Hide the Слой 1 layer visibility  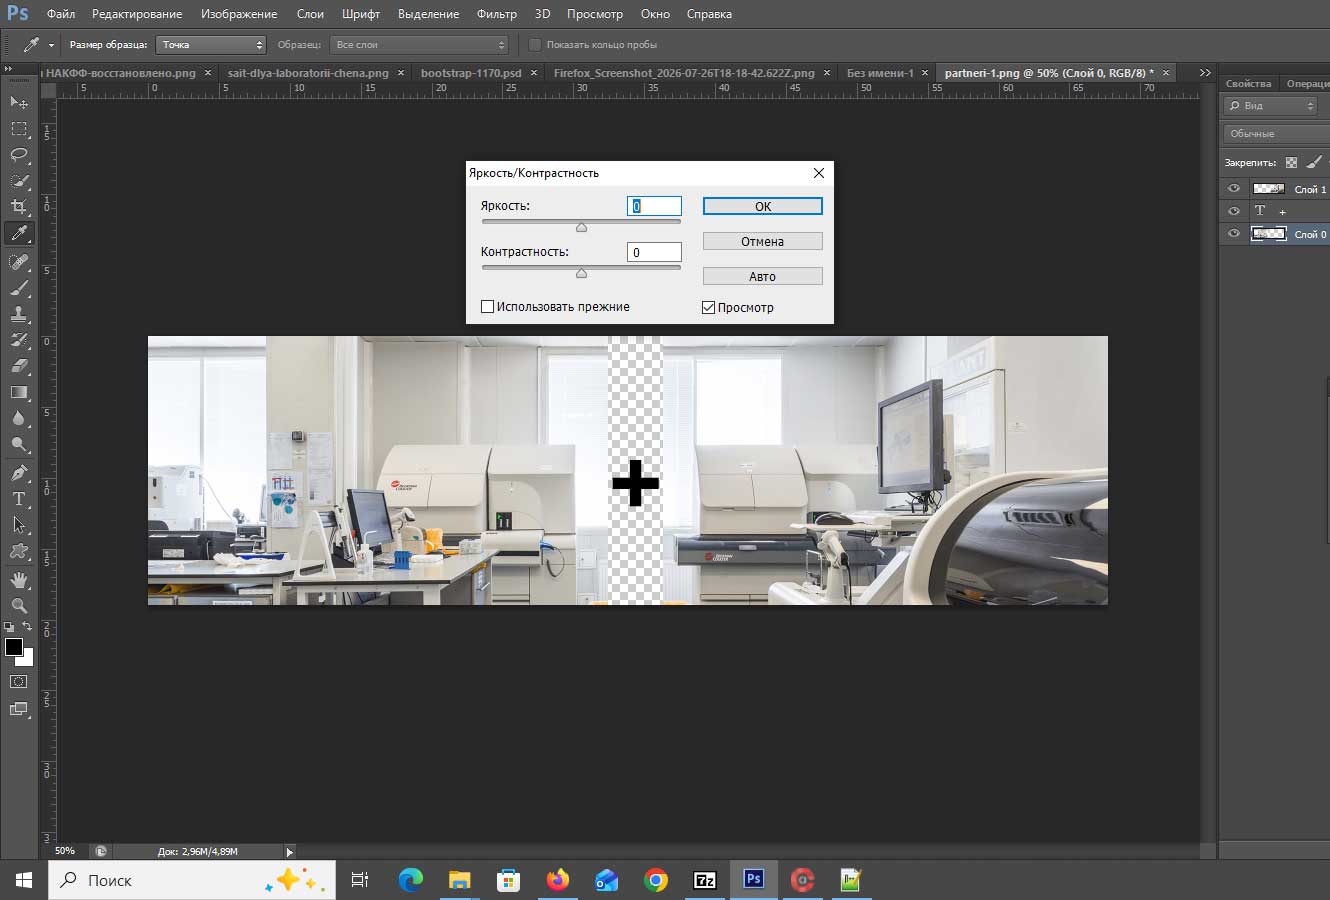click(1234, 189)
